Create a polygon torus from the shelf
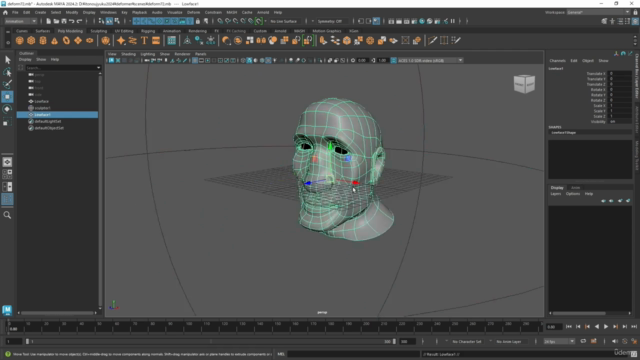The width and height of the screenshot is (640, 360). pyautogui.click(x=66, y=40)
